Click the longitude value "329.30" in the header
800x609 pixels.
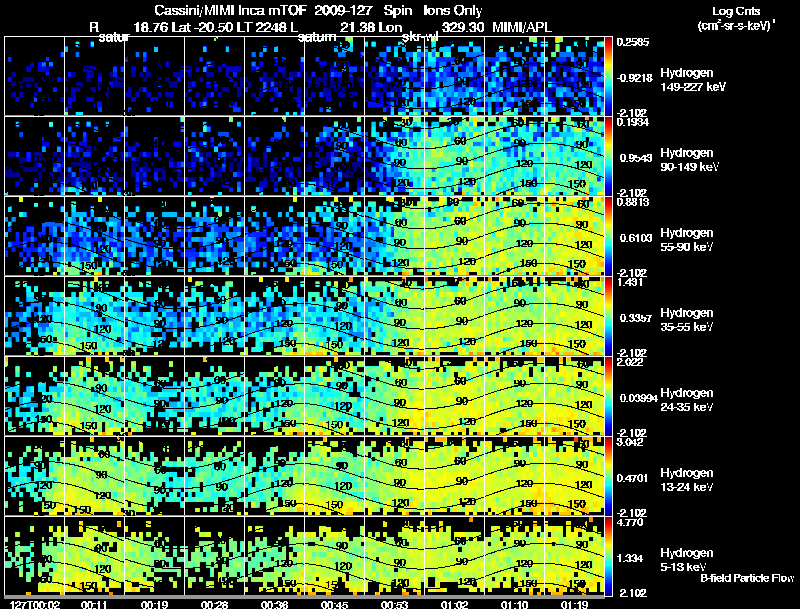pos(463,27)
